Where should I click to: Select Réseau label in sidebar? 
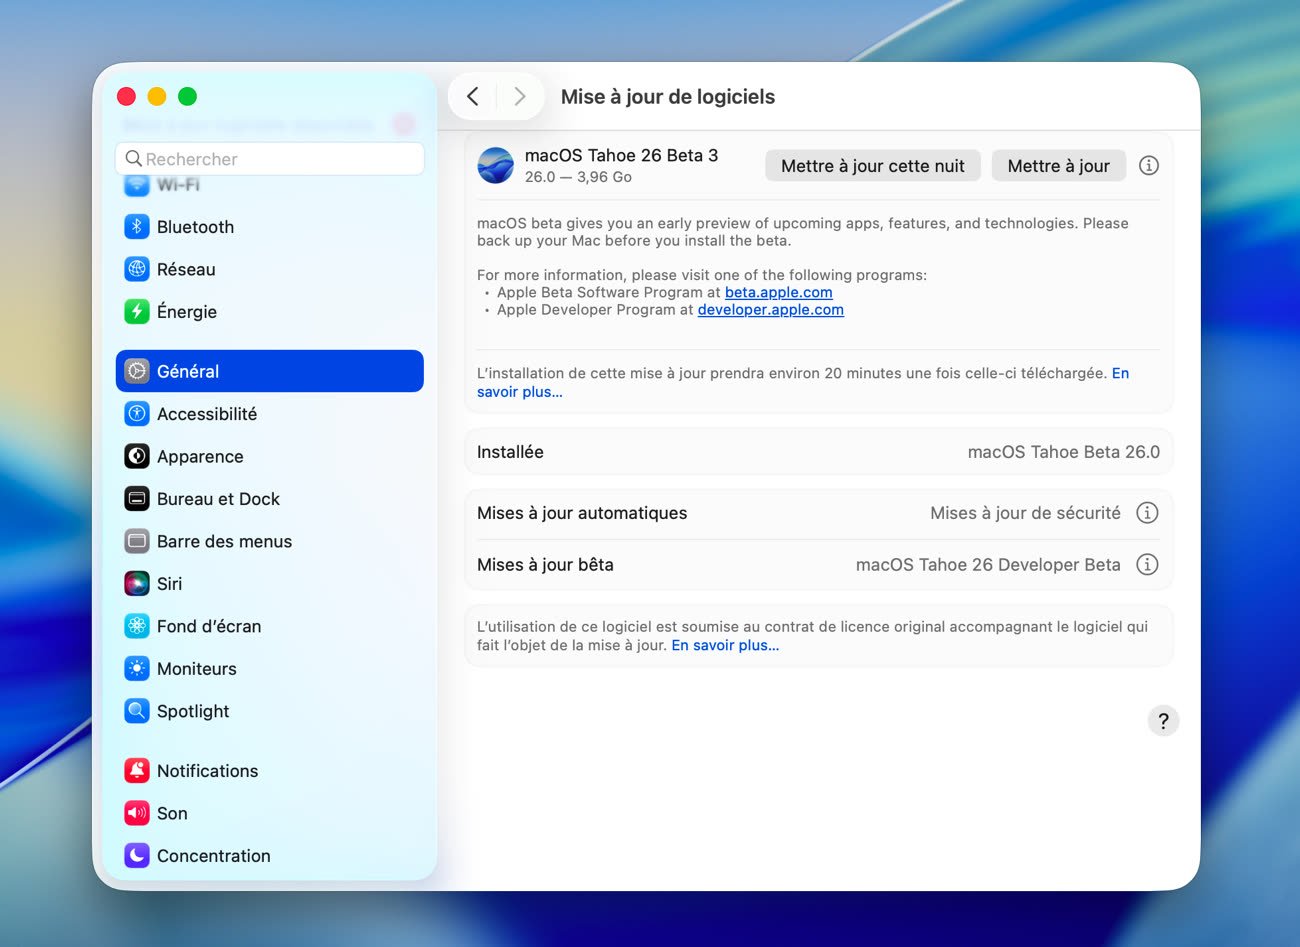click(186, 269)
